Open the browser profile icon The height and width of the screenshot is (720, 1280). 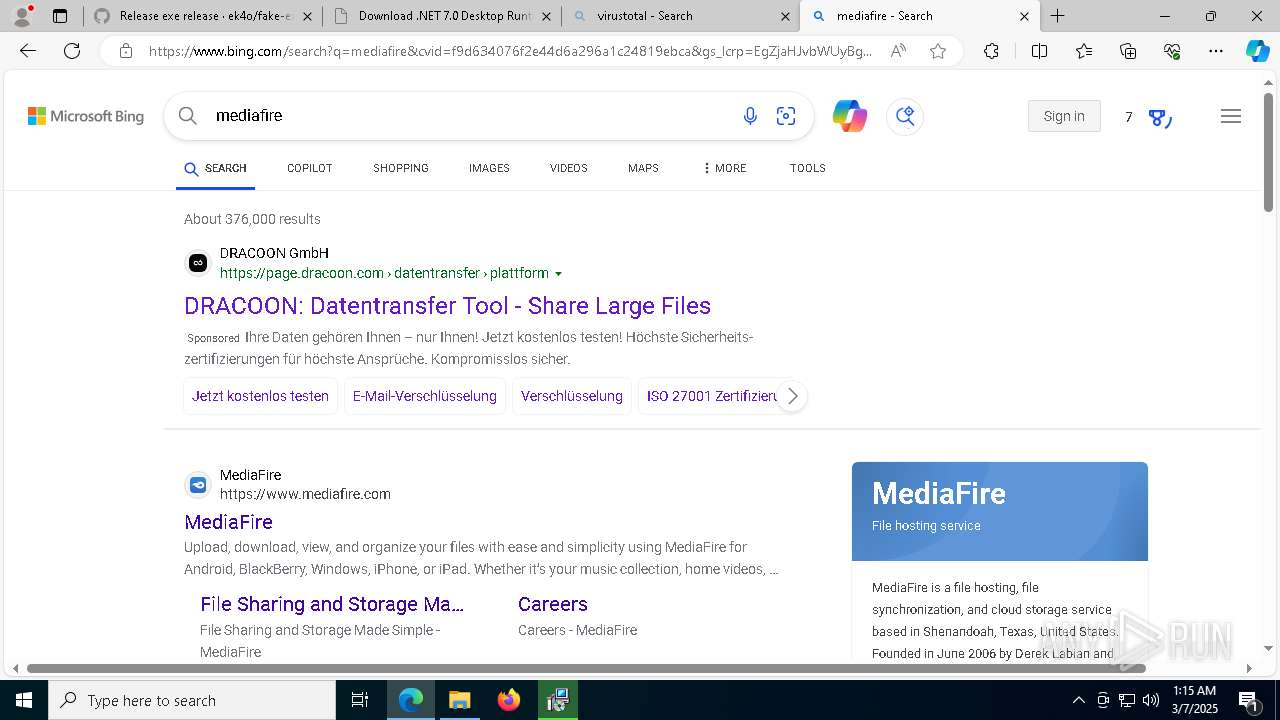click(x=22, y=15)
